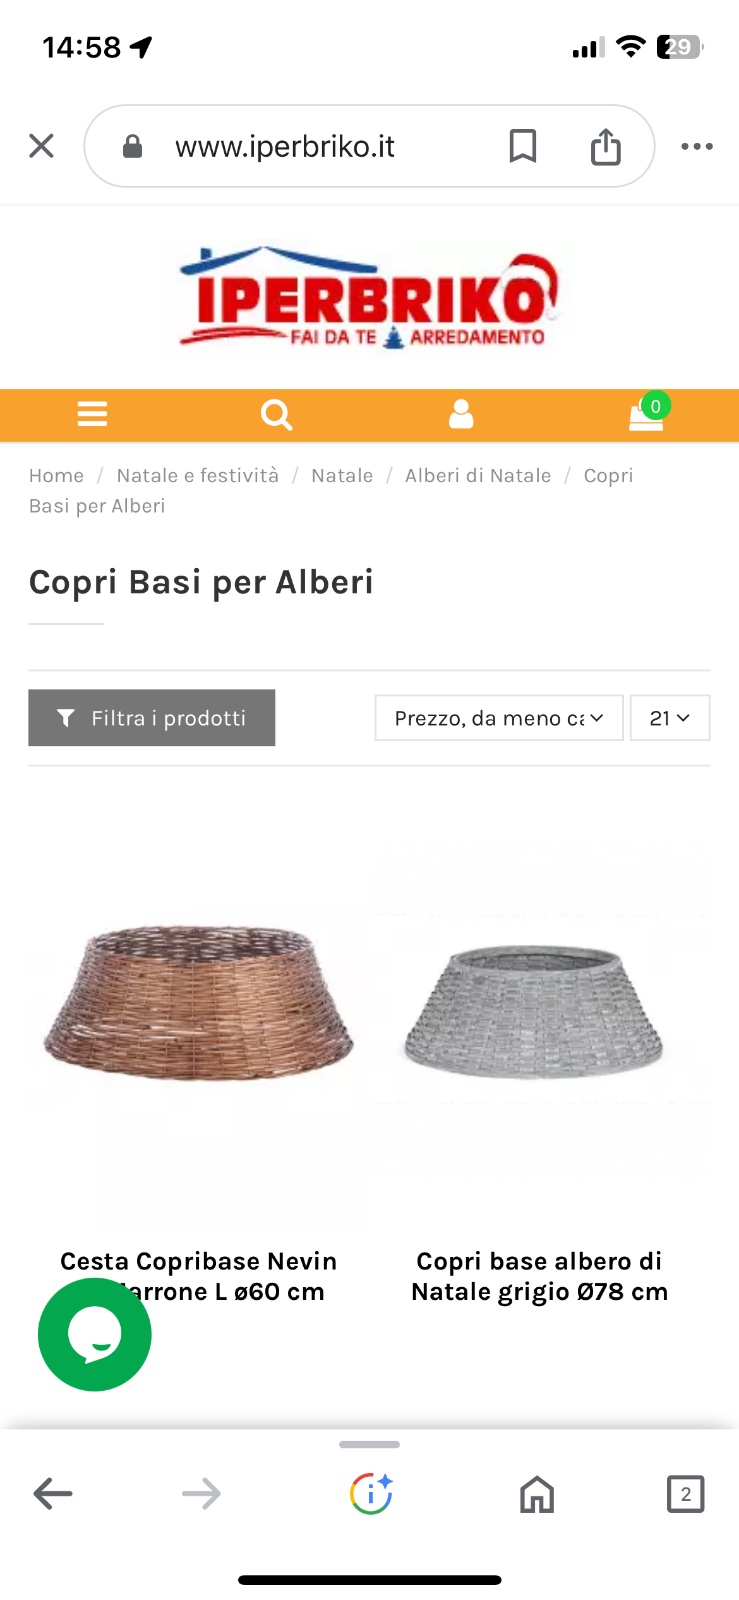The image size is (739, 1600).
Task: Open the tabs switcher showing 2
Action: 686,1494
